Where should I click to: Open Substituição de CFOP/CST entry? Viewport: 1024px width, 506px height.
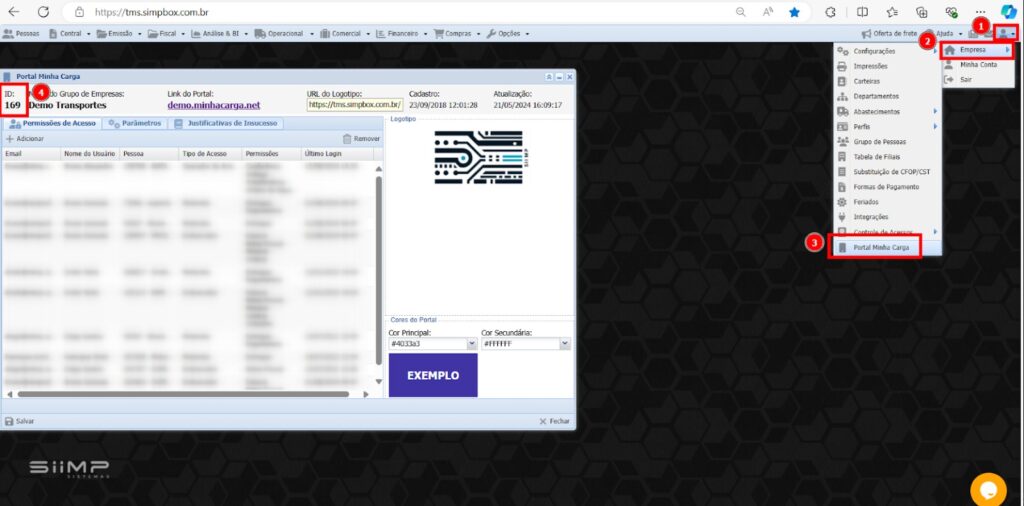pos(887,172)
